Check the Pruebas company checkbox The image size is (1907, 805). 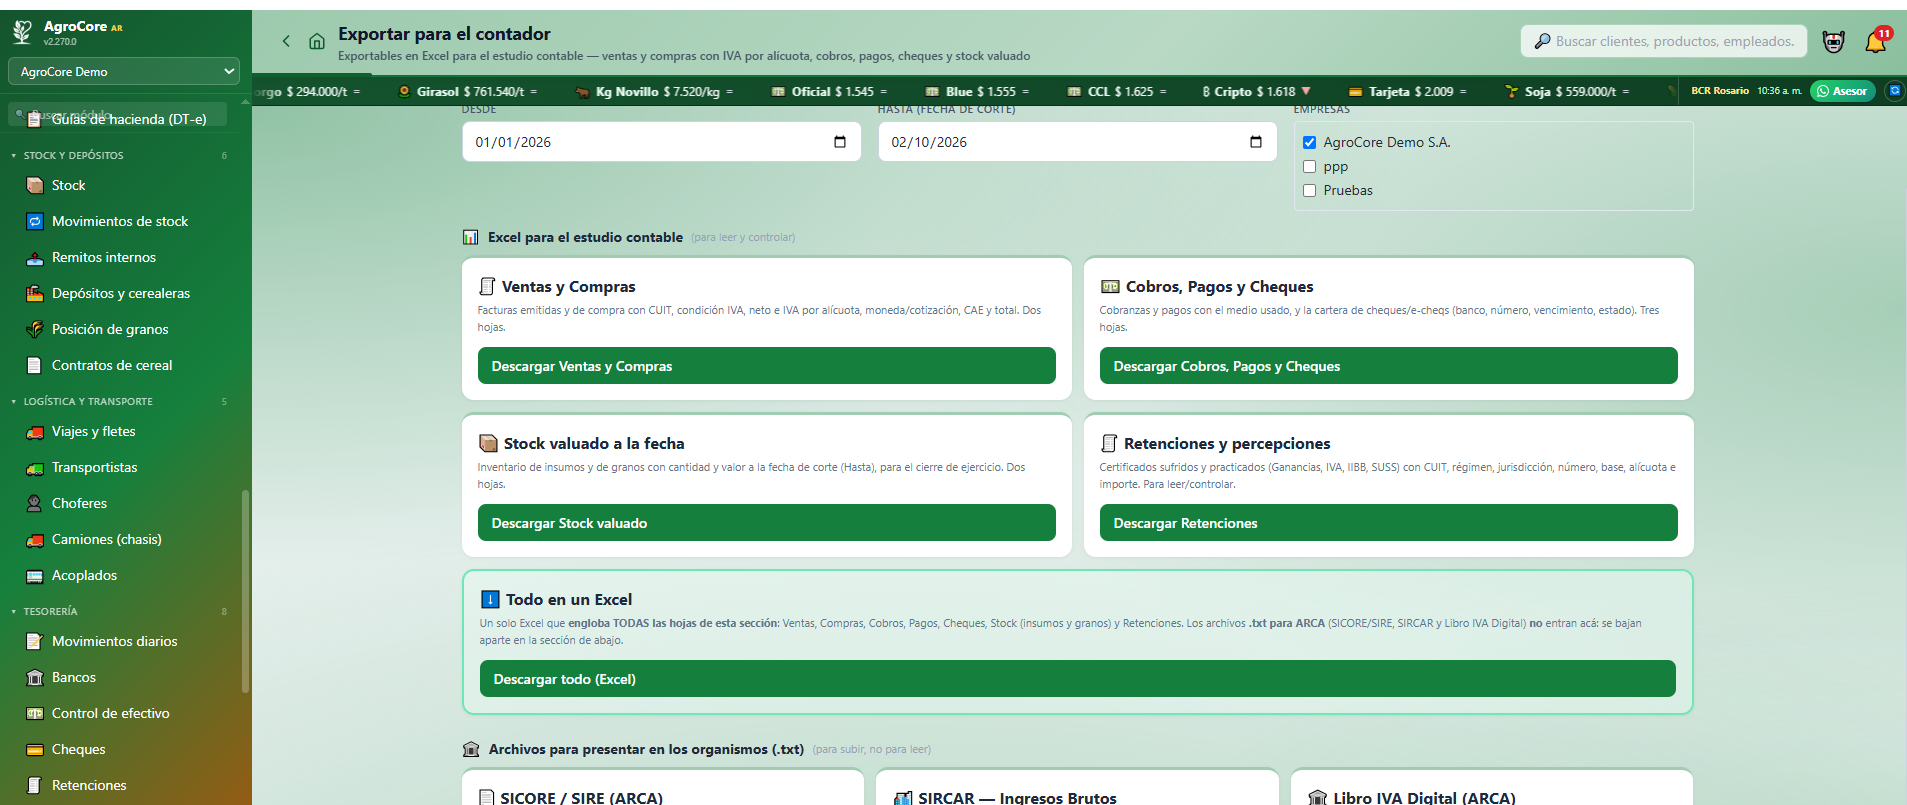pos(1309,190)
